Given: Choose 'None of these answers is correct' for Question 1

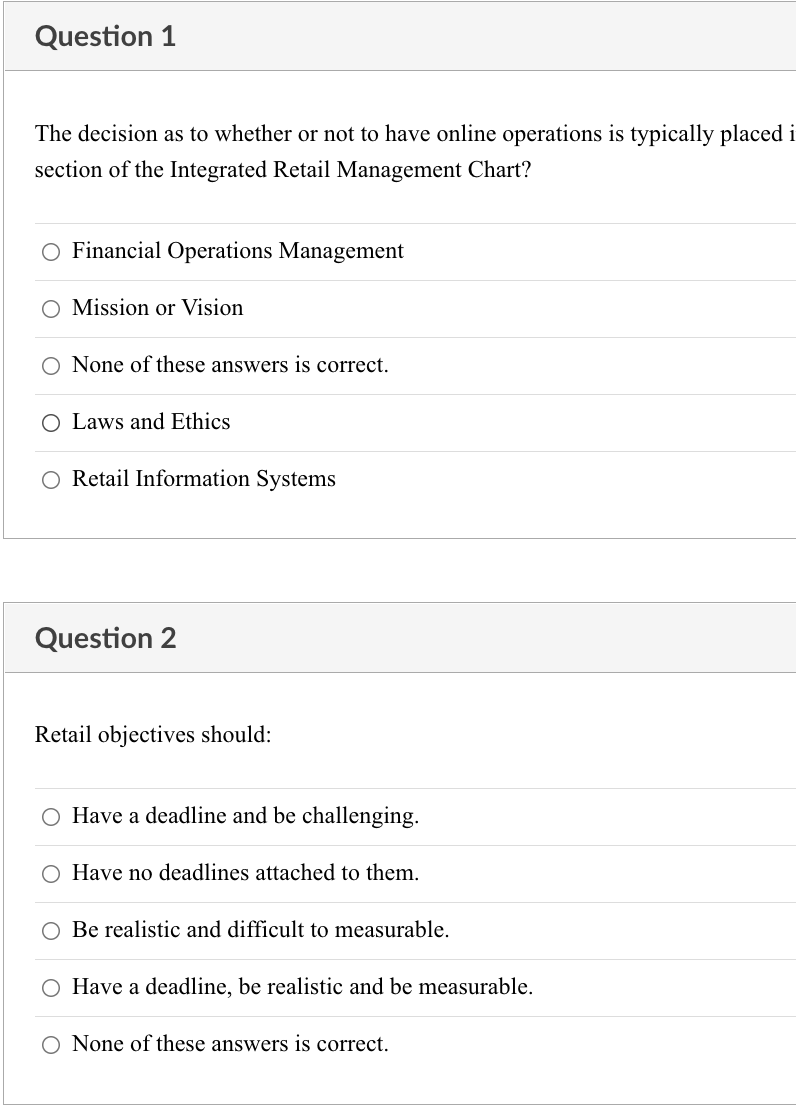Looking at the screenshot, I should 51,366.
